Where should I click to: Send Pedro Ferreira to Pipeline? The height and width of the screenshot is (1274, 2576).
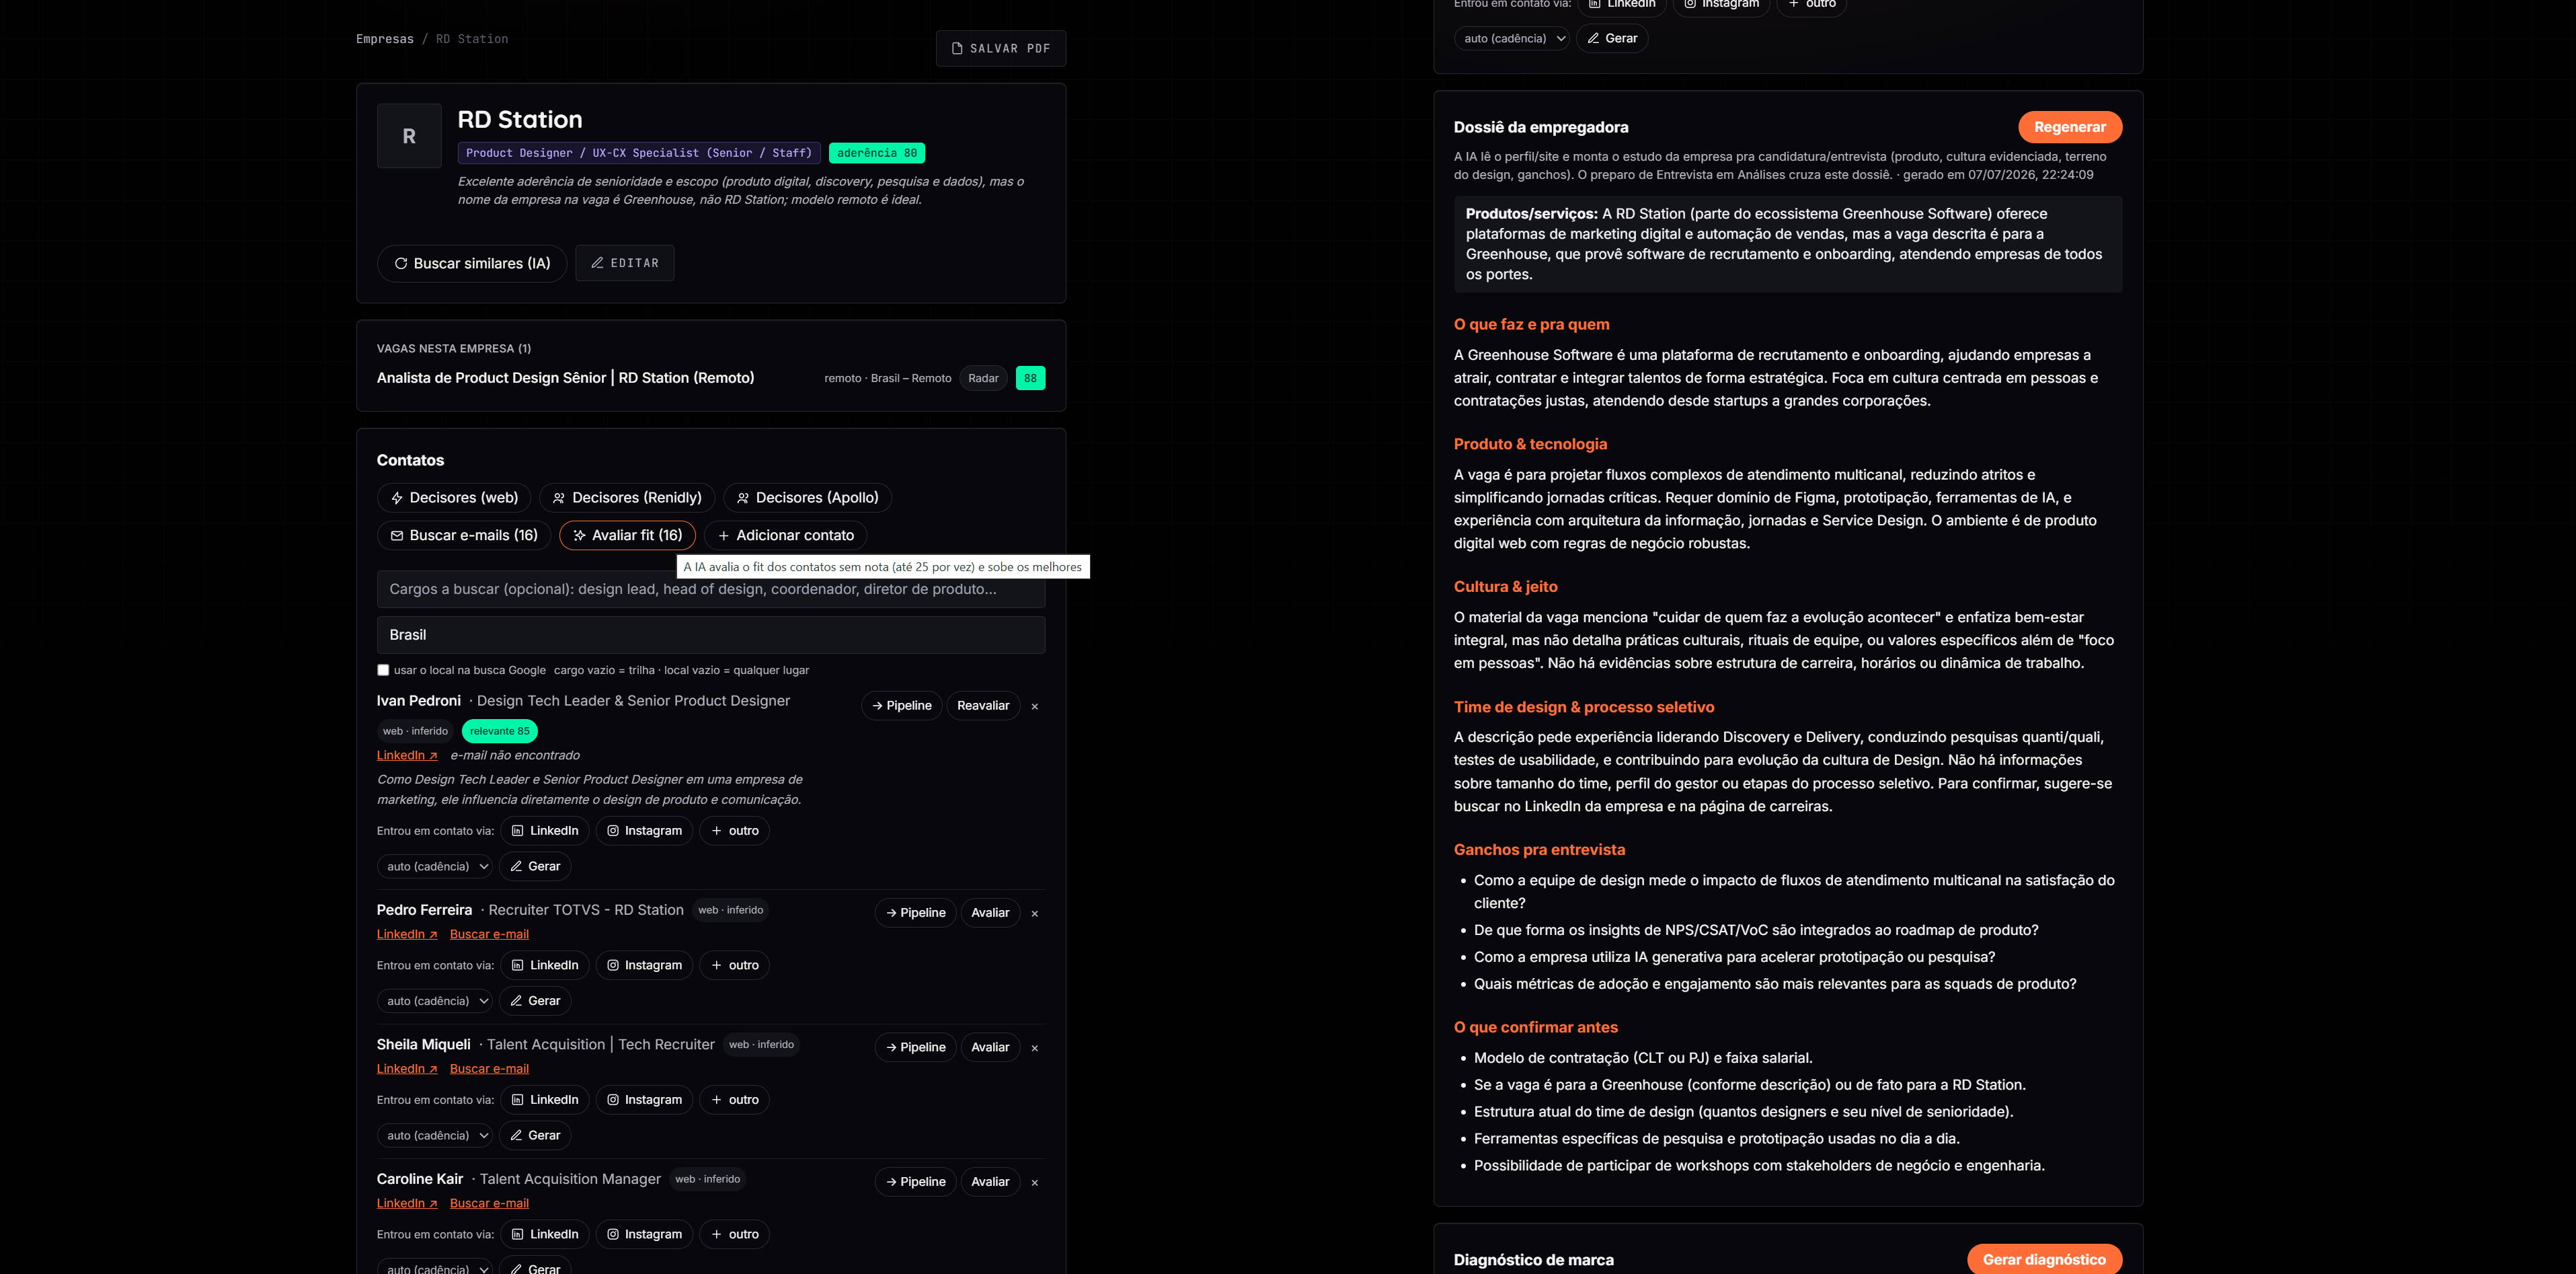pos(916,913)
